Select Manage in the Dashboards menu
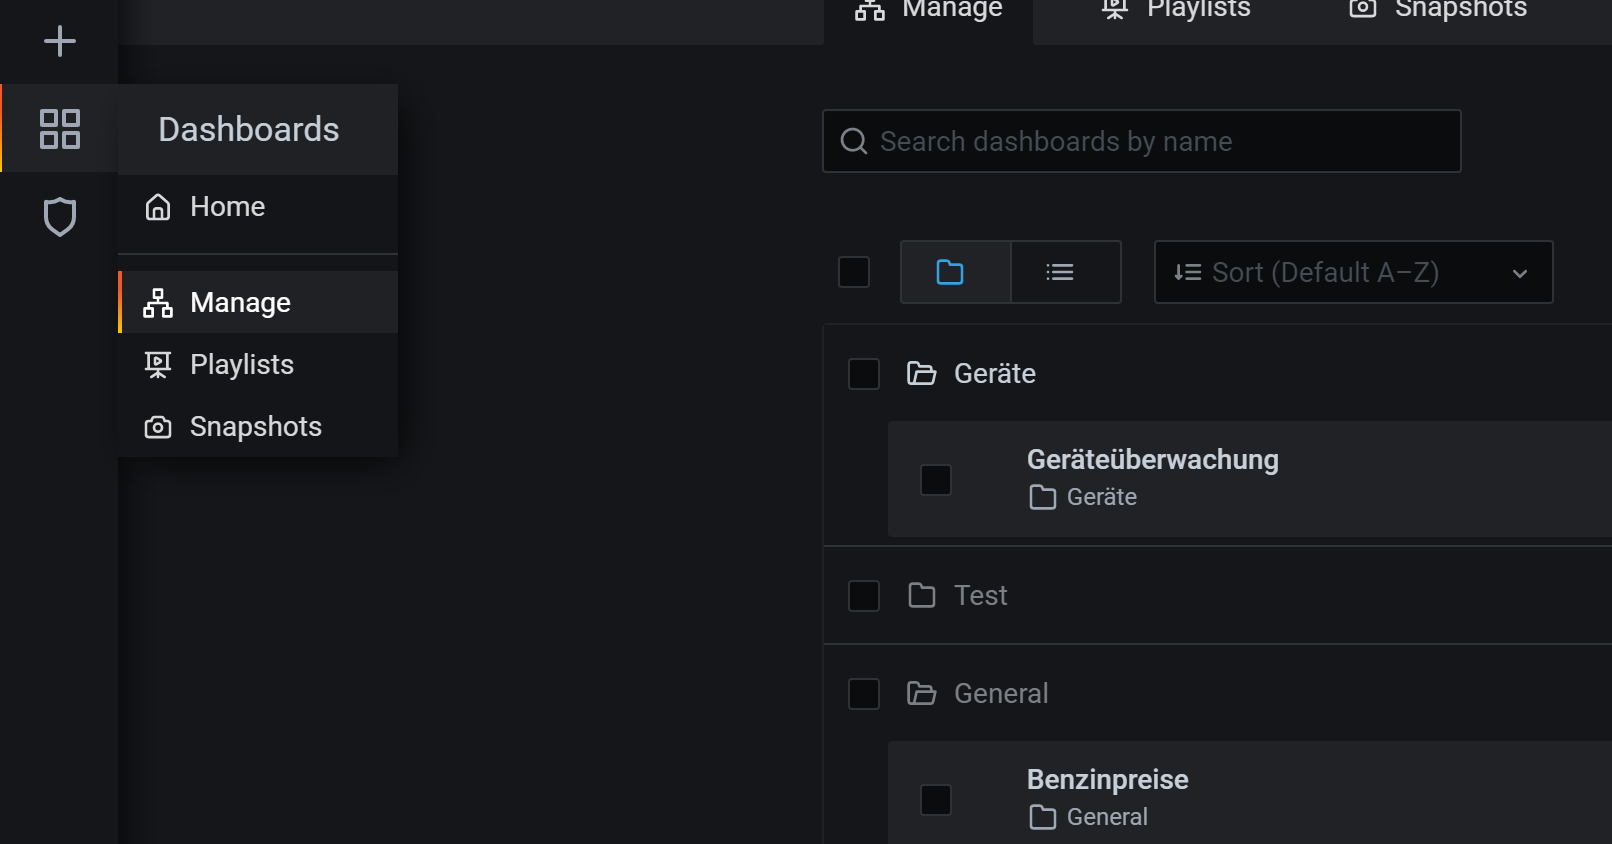 (x=258, y=302)
